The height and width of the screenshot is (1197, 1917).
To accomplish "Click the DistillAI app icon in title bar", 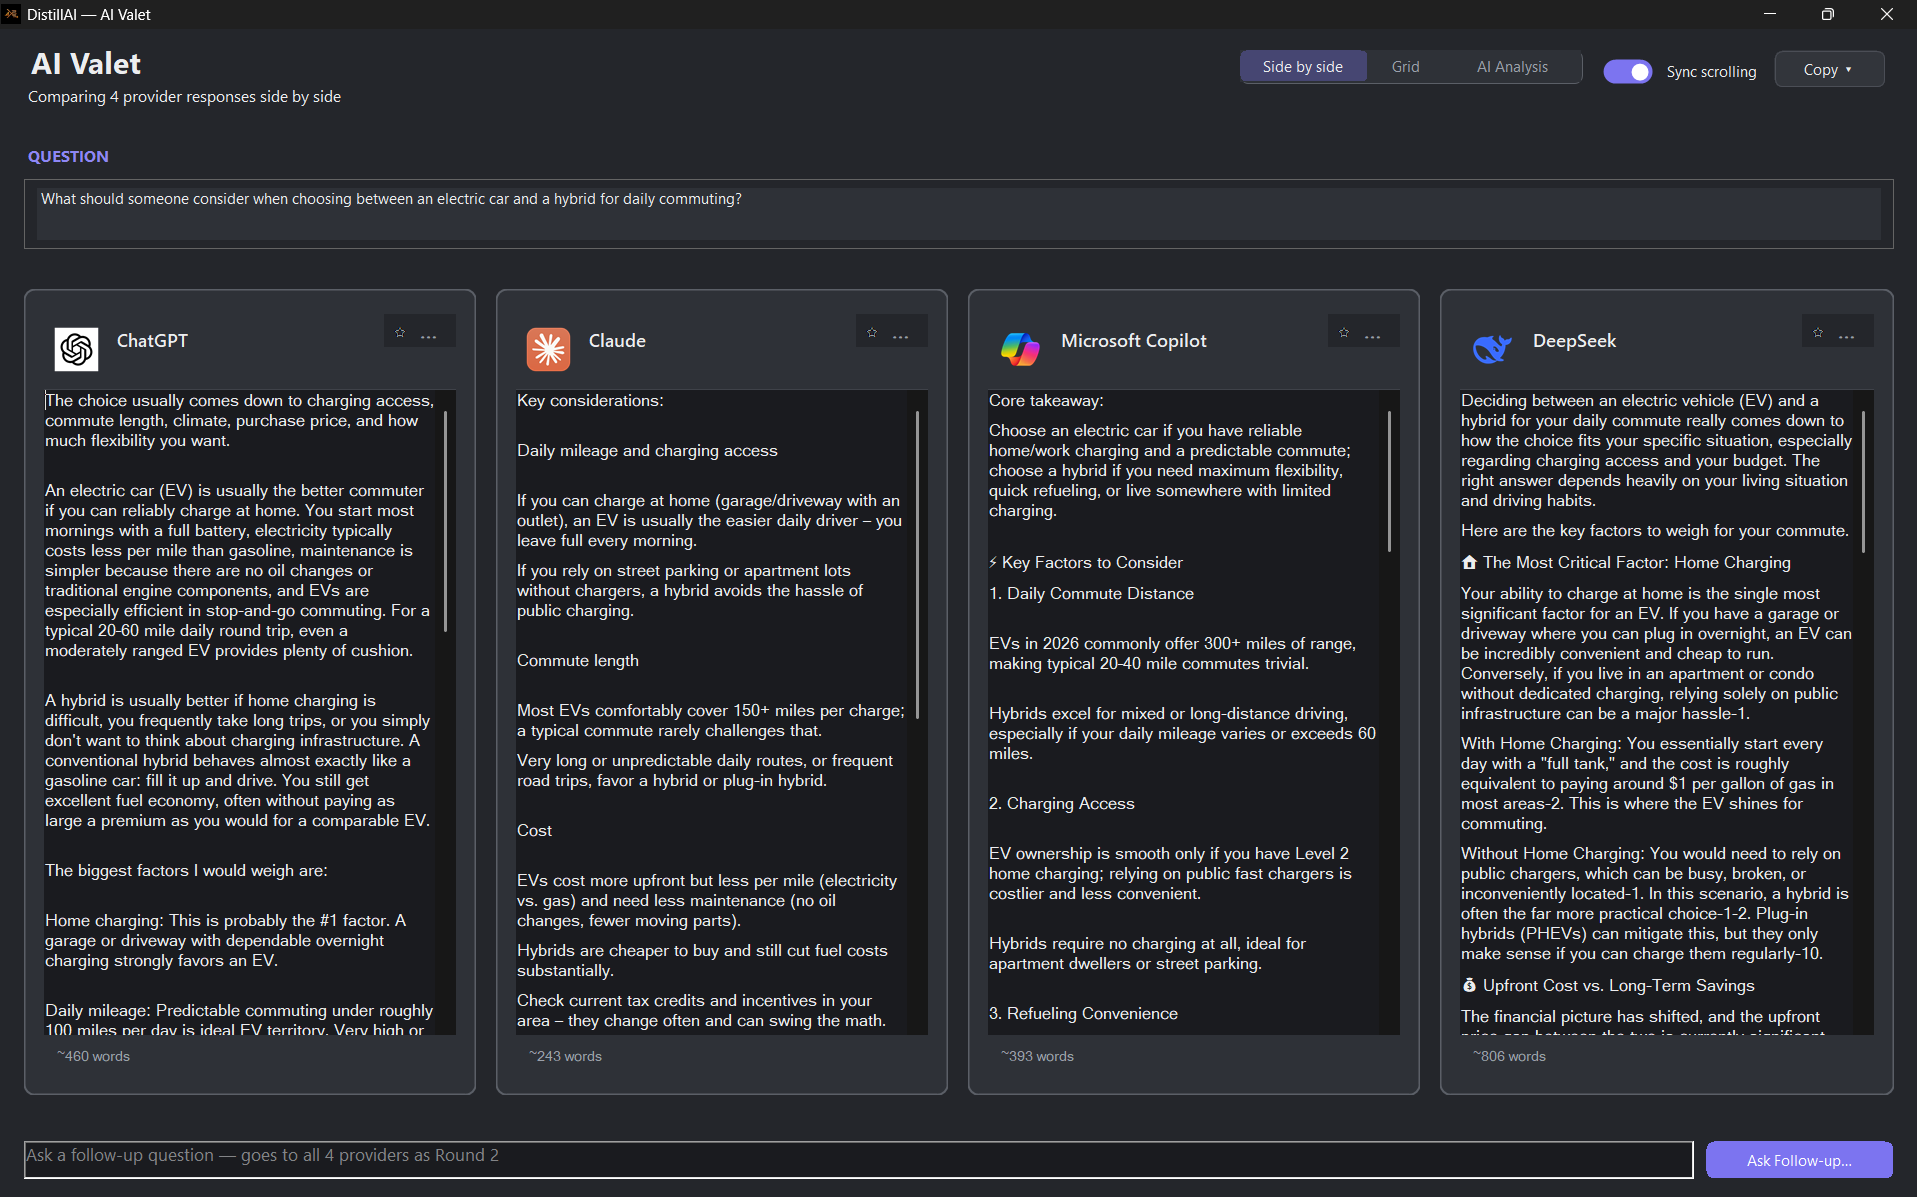I will click(x=12, y=14).
